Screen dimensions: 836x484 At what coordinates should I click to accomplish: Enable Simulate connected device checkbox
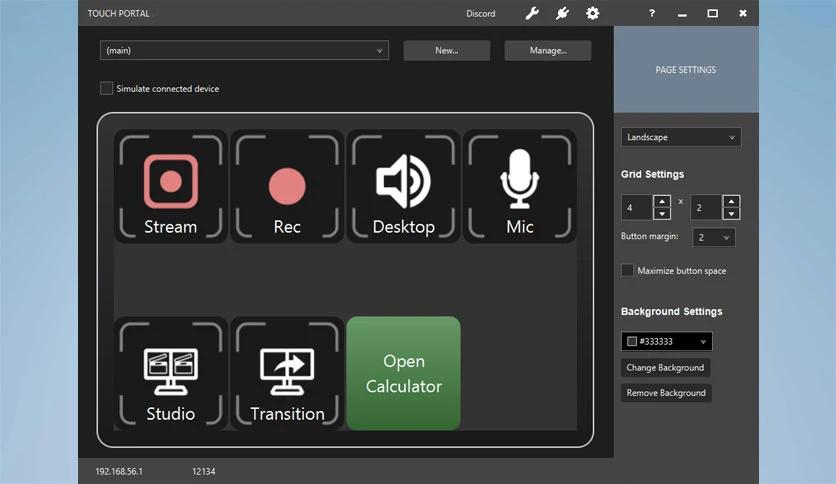click(x=107, y=88)
